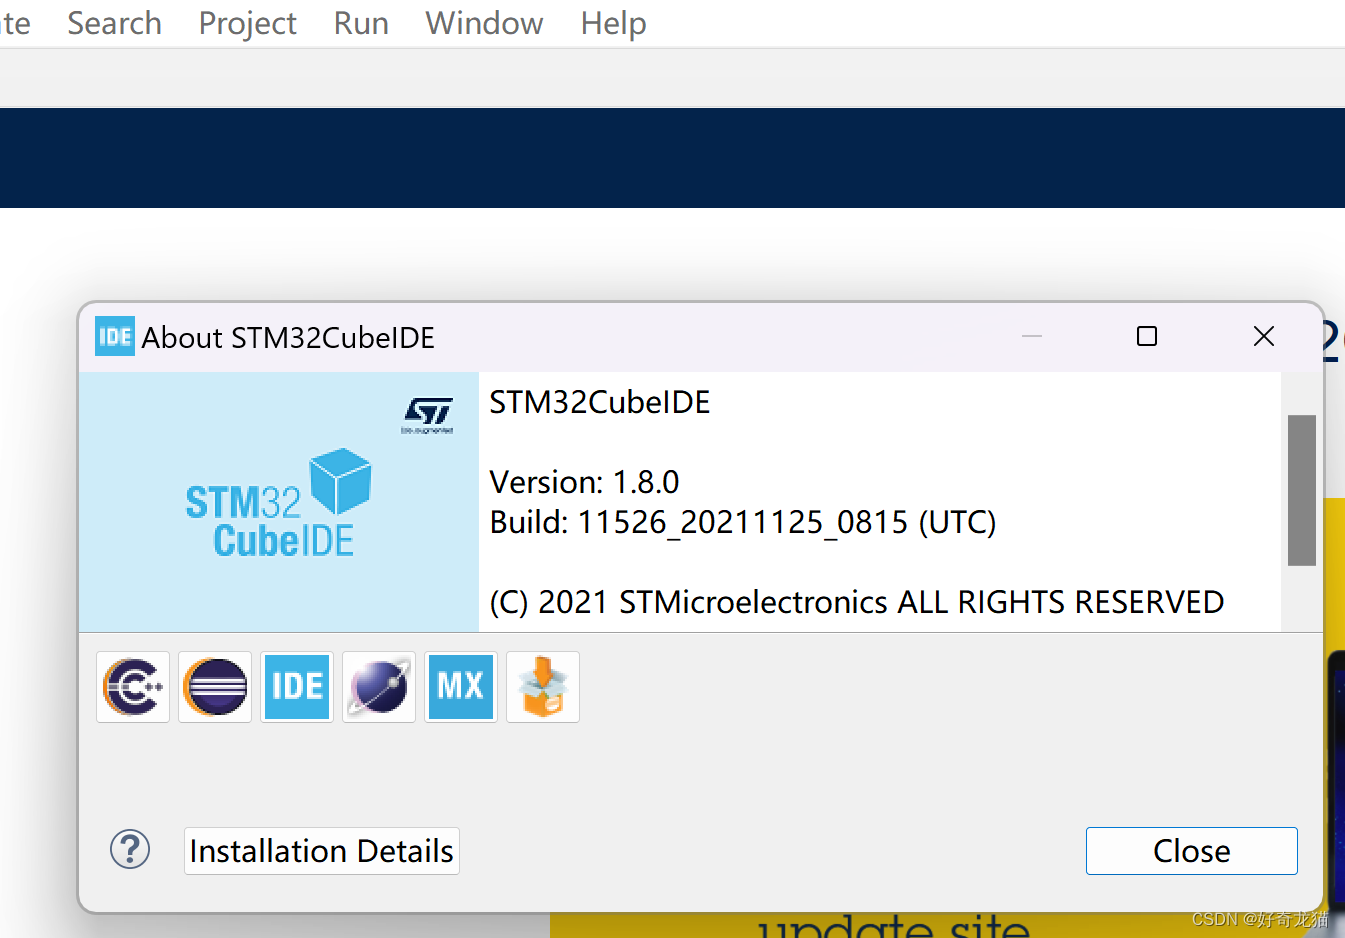Open the Project menu

pyautogui.click(x=247, y=23)
